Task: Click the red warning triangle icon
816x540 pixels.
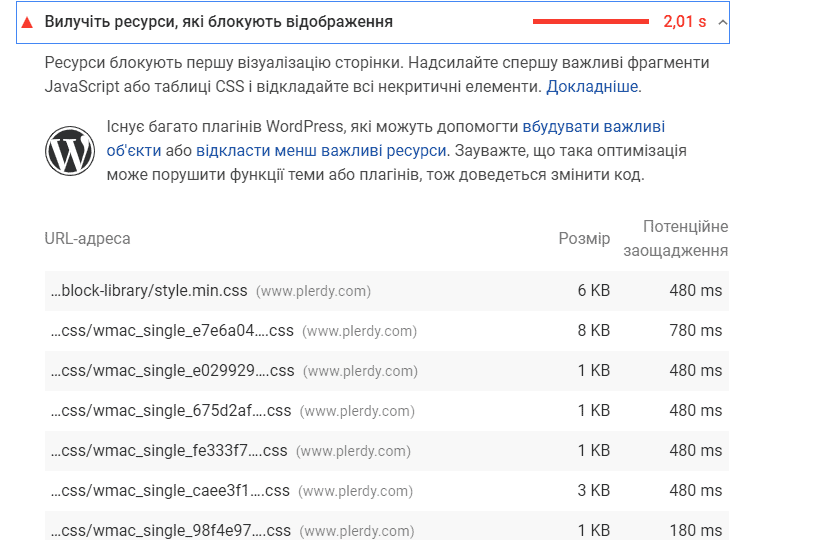Action: pyautogui.click(x=28, y=22)
